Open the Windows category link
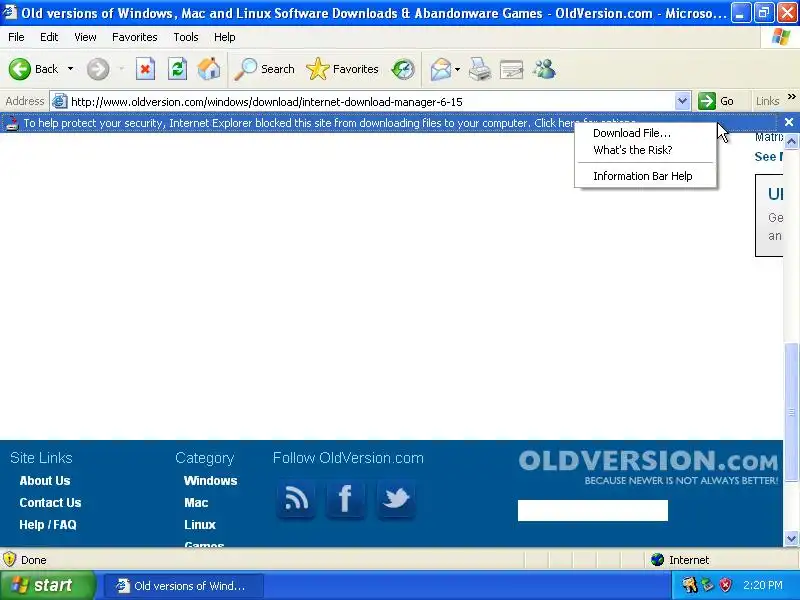 (x=210, y=481)
